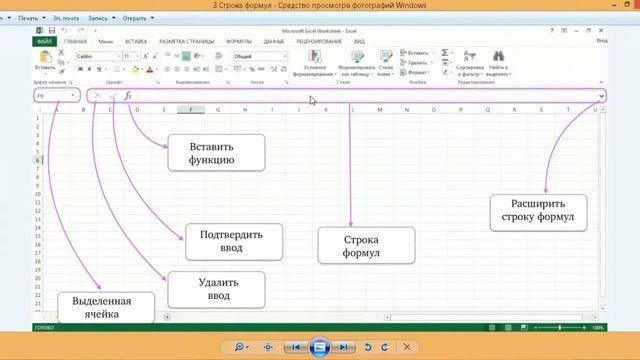Click the Format Painter brush icon

click(x=61, y=71)
